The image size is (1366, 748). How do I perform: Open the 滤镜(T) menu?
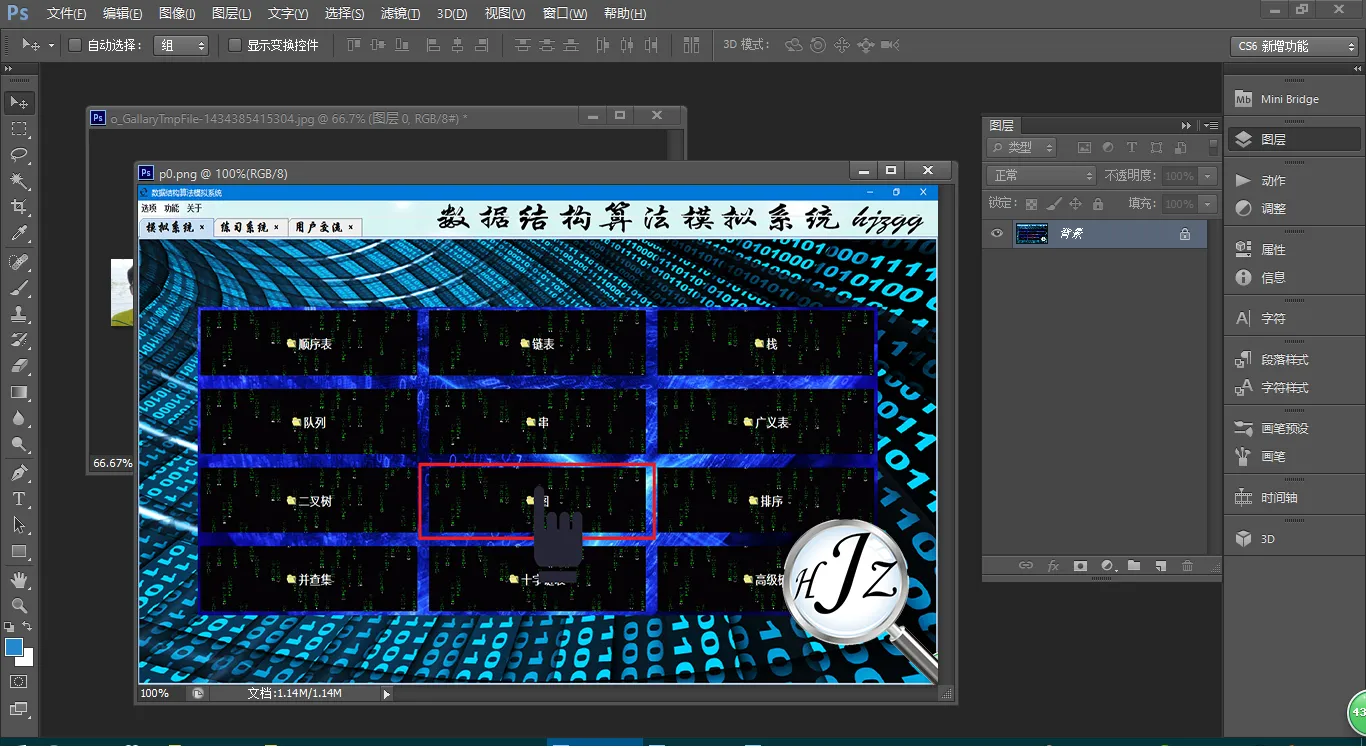401,14
